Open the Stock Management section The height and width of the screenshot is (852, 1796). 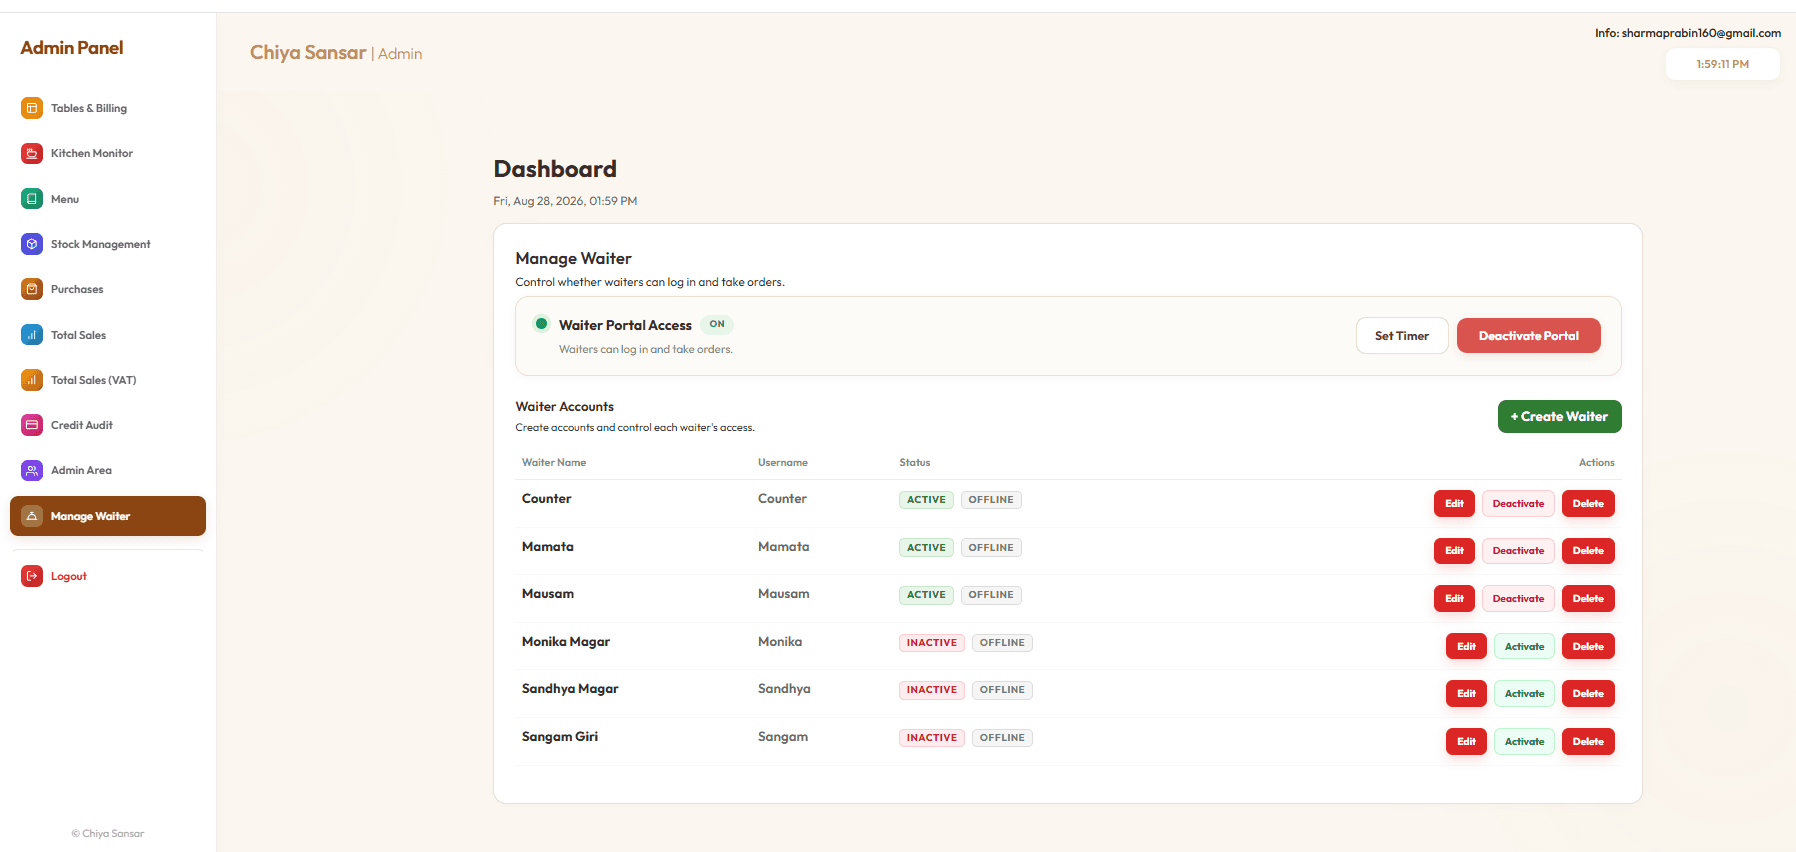(x=108, y=244)
